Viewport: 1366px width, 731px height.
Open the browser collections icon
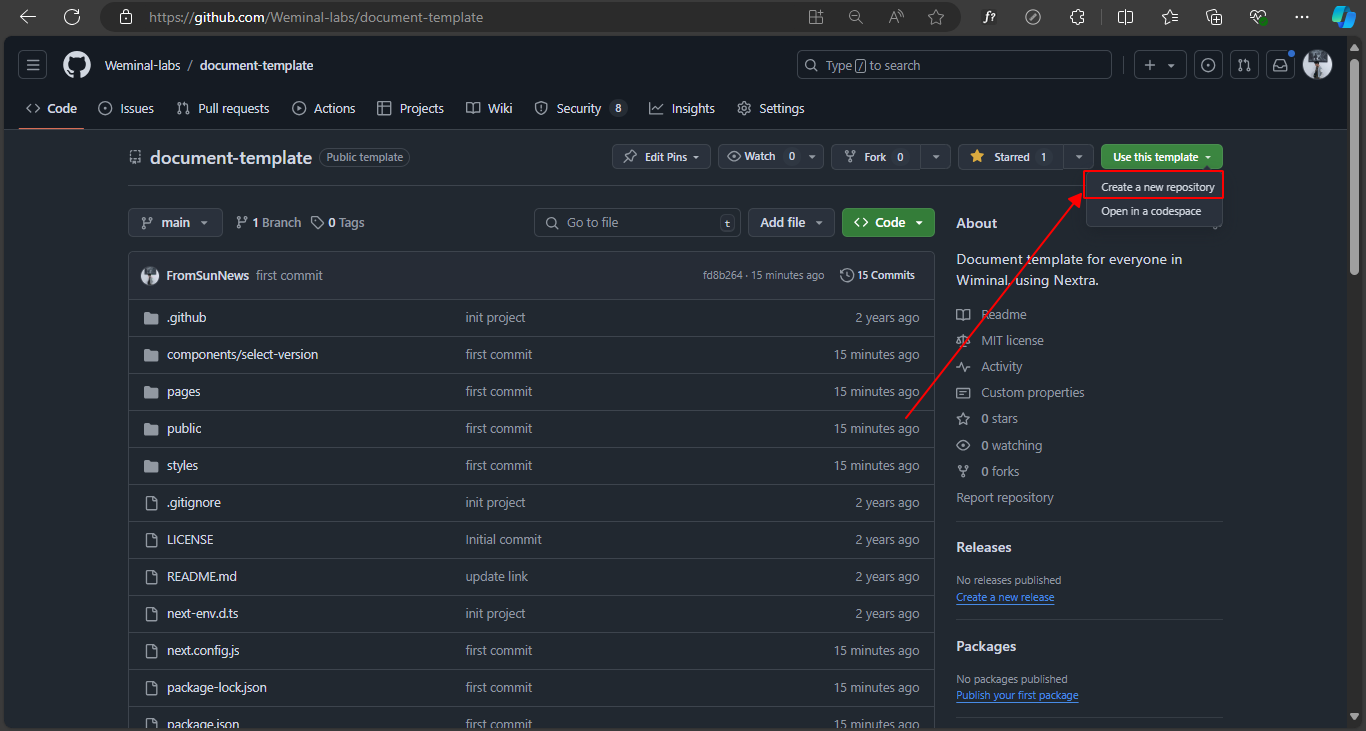pyautogui.click(x=1214, y=17)
